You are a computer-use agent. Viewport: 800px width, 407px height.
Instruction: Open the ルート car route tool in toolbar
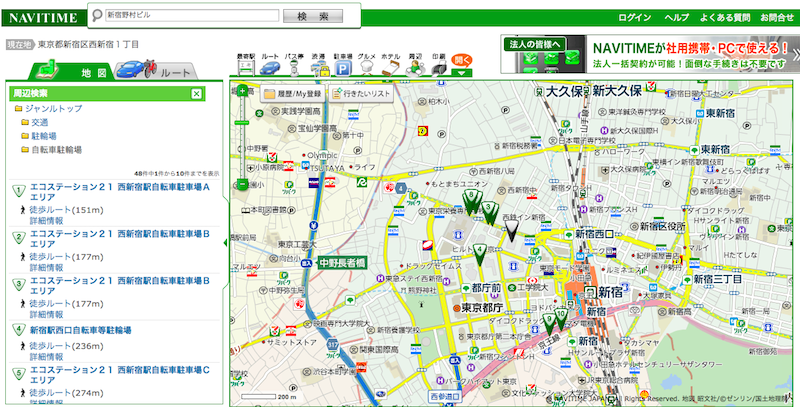pyautogui.click(x=270, y=65)
